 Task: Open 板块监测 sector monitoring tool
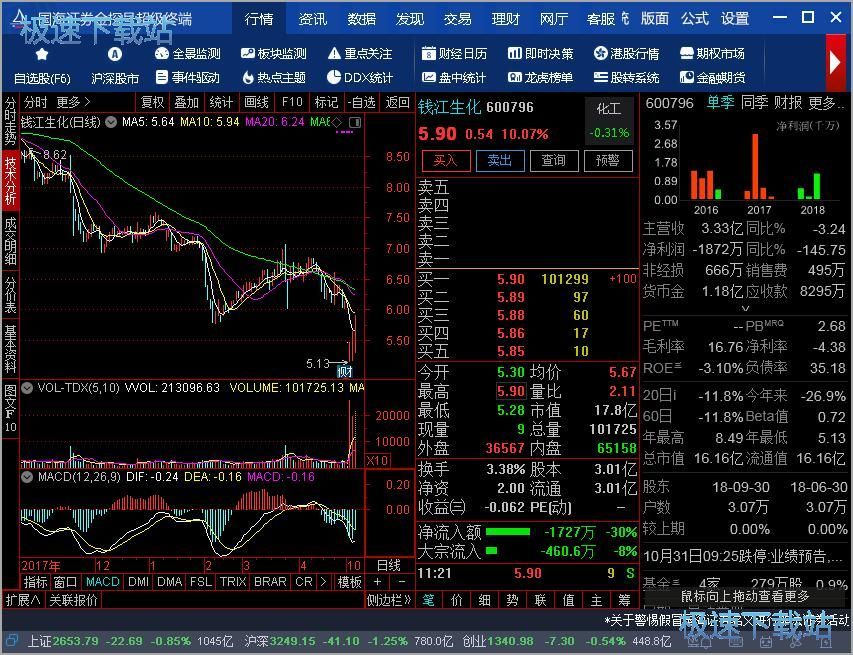[273, 54]
